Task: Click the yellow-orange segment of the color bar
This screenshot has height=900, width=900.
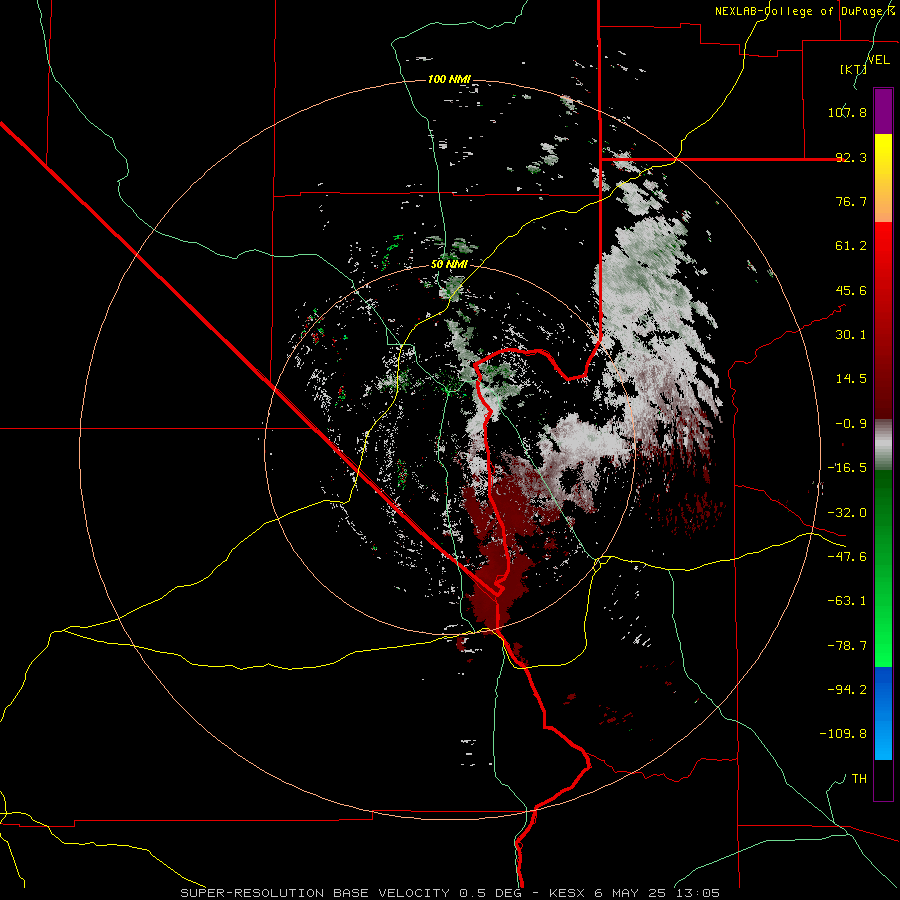Action: [x=883, y=178]
